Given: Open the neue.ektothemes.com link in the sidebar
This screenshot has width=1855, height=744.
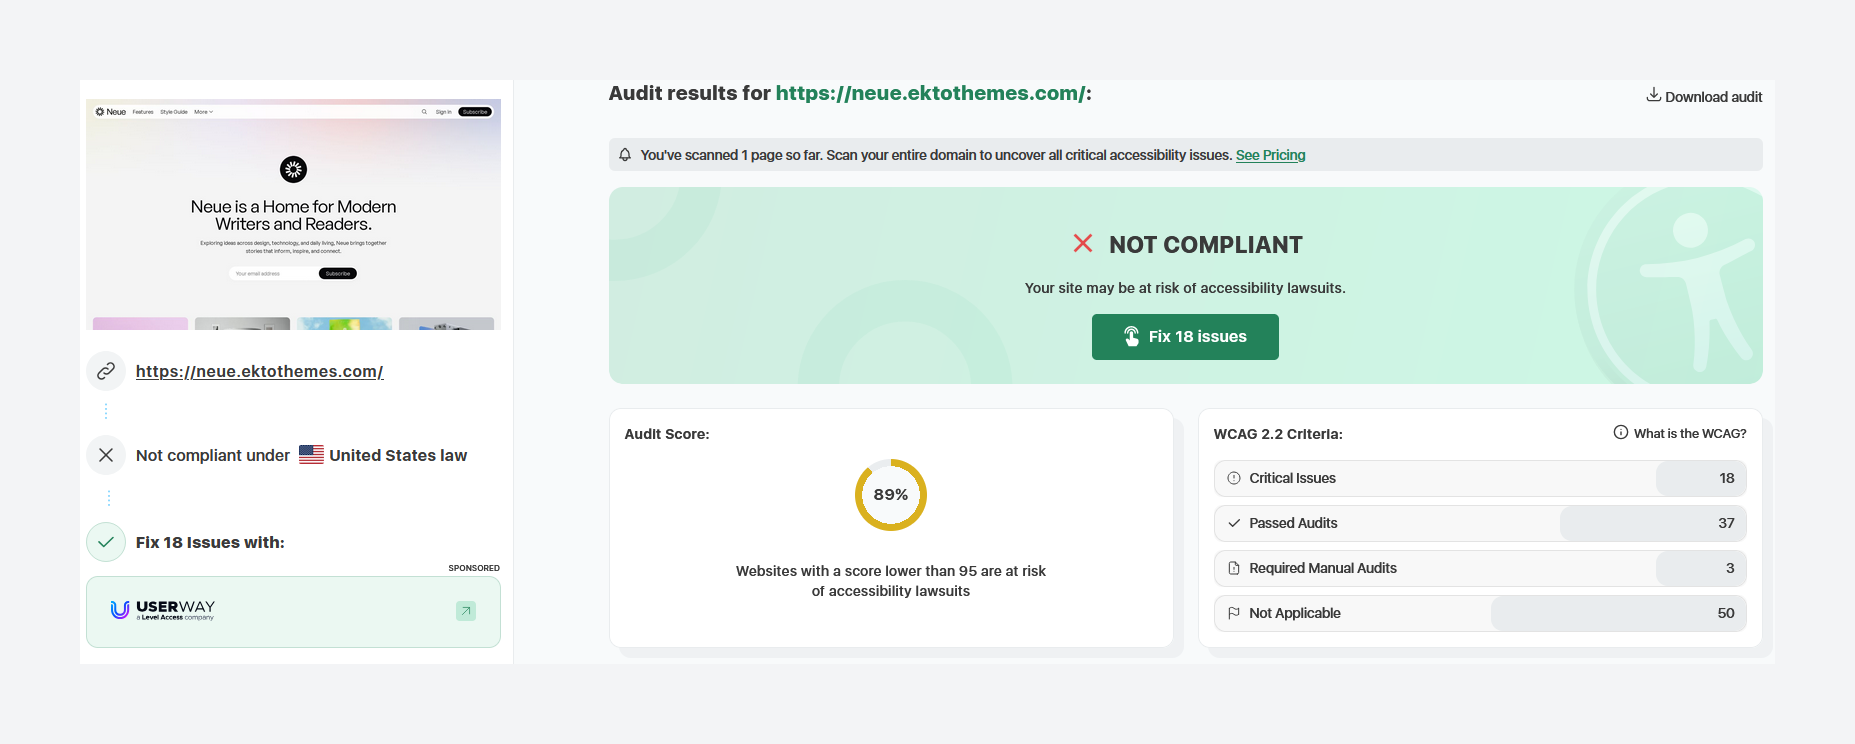Looking at the screenshot, I should [259, 371].
